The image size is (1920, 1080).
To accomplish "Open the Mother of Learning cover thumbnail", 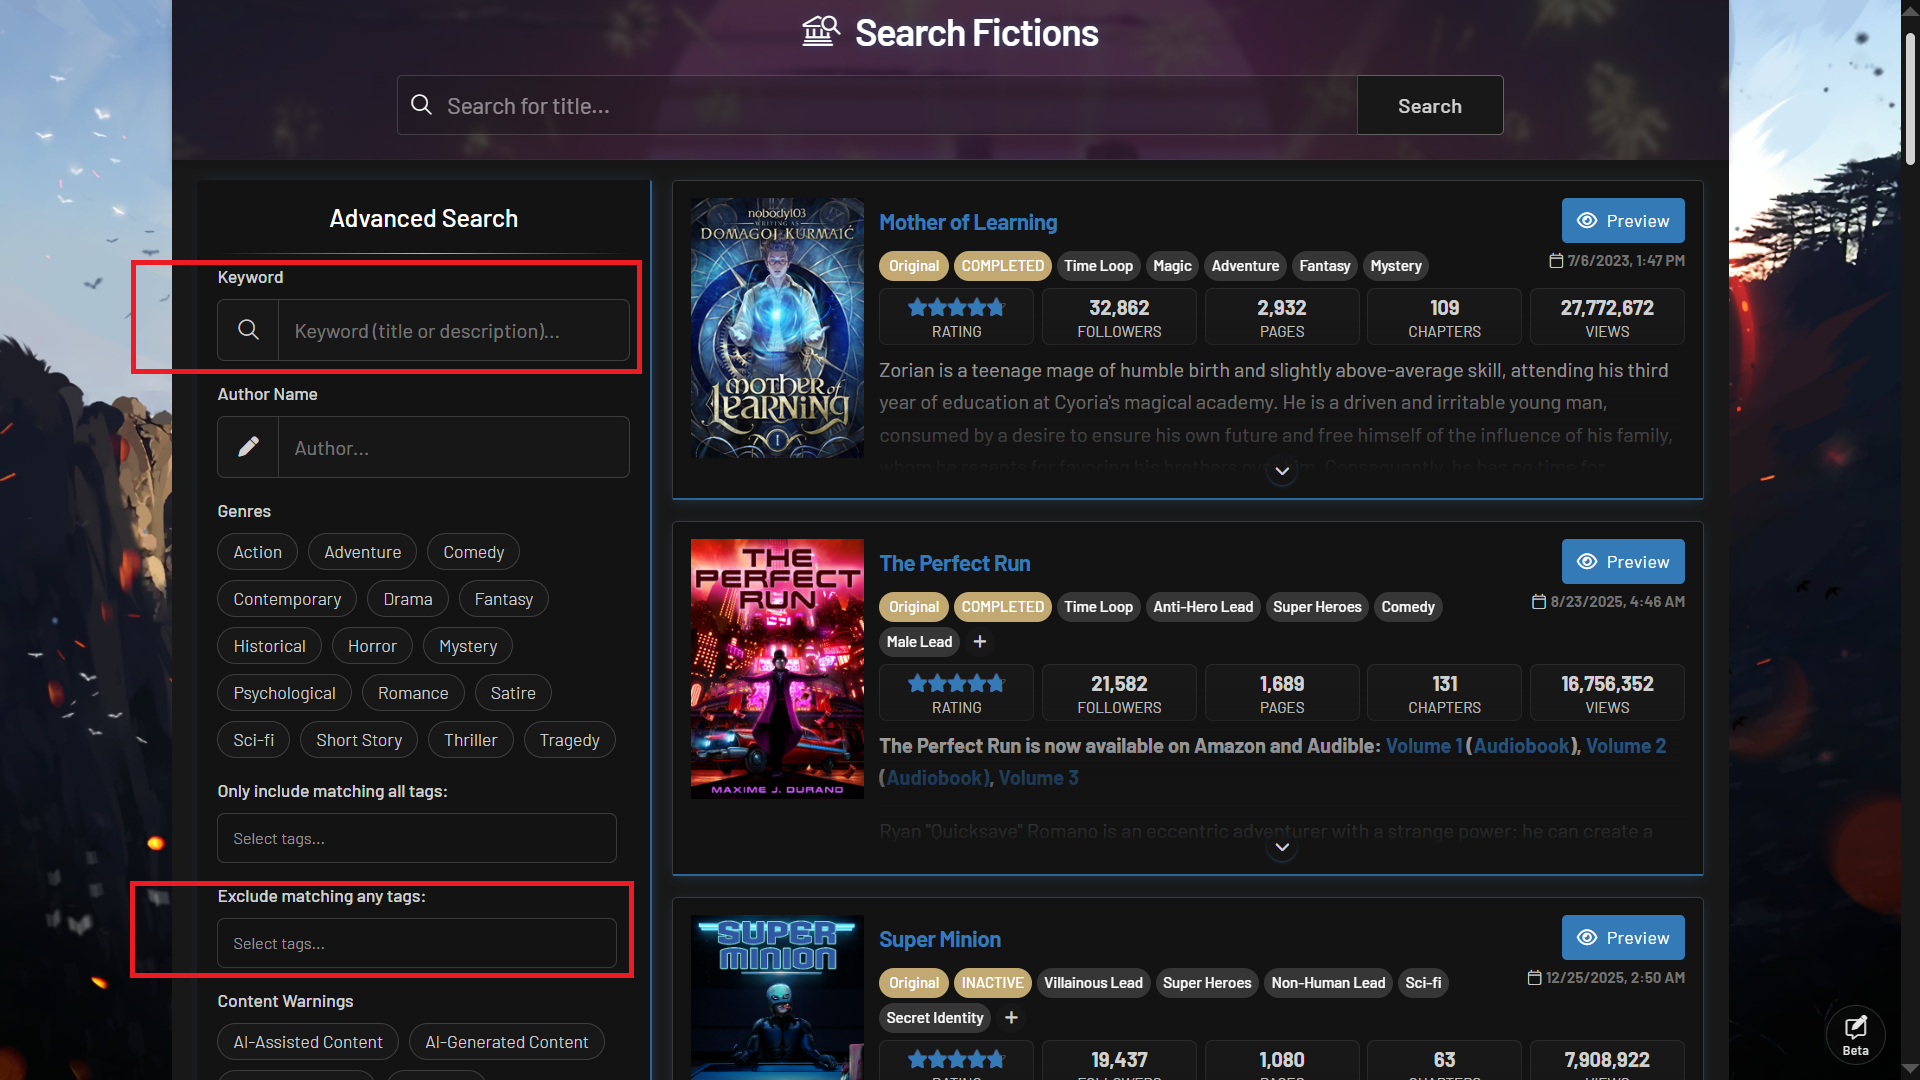I will 777,328.
